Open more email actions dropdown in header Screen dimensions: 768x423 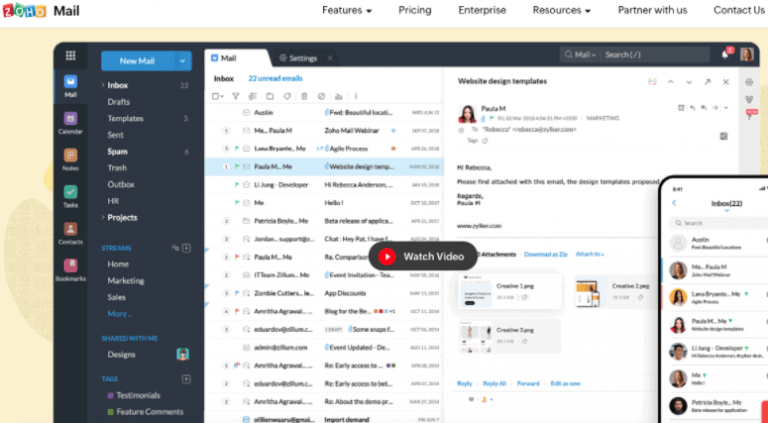(x=726, y=108)
